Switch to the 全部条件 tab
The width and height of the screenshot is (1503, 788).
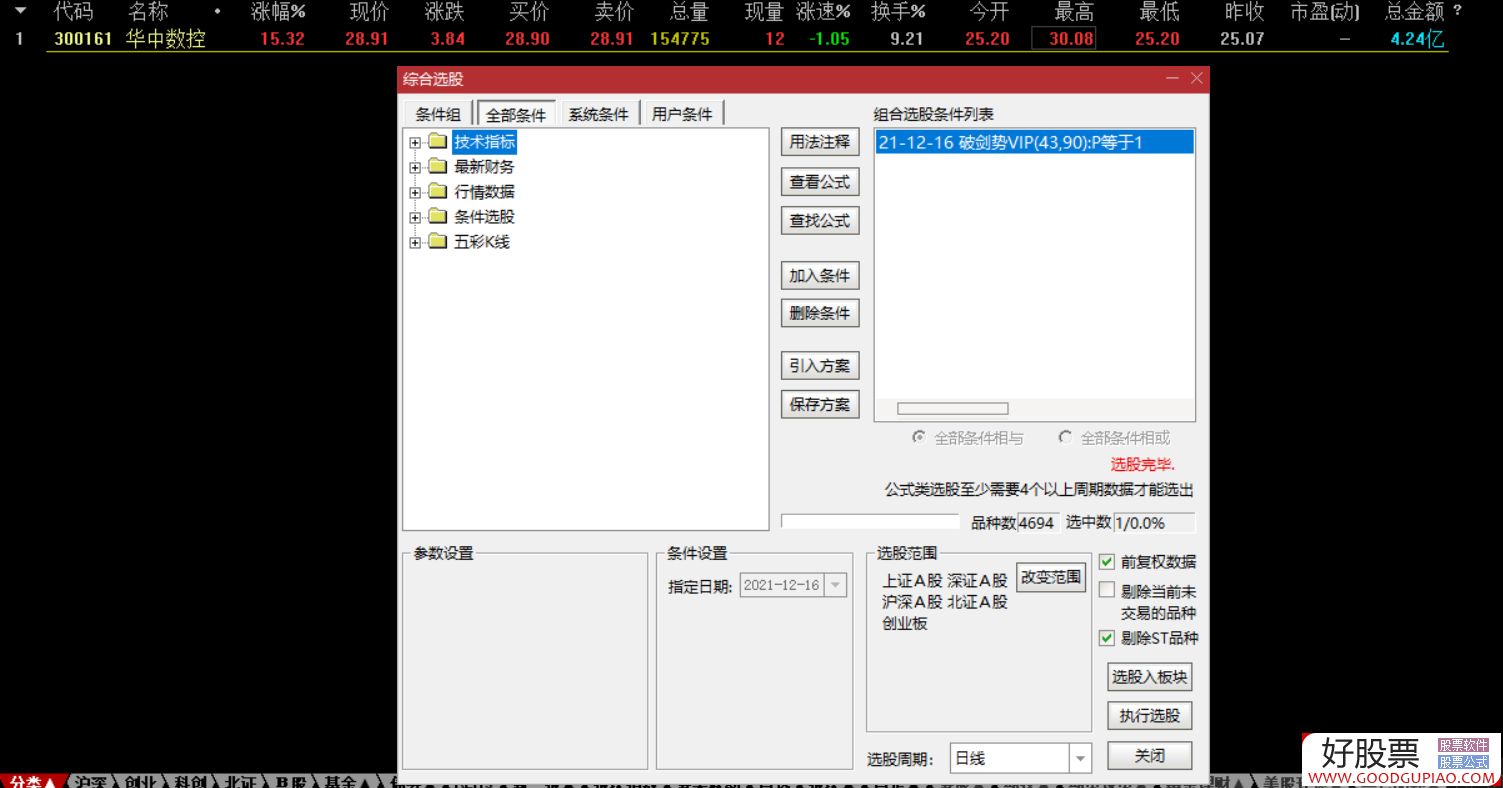pyautogui.click(x=516, y=114)
